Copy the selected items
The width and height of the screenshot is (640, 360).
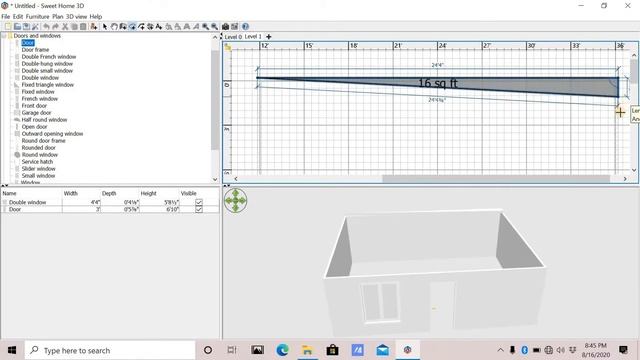coord(74,27)
